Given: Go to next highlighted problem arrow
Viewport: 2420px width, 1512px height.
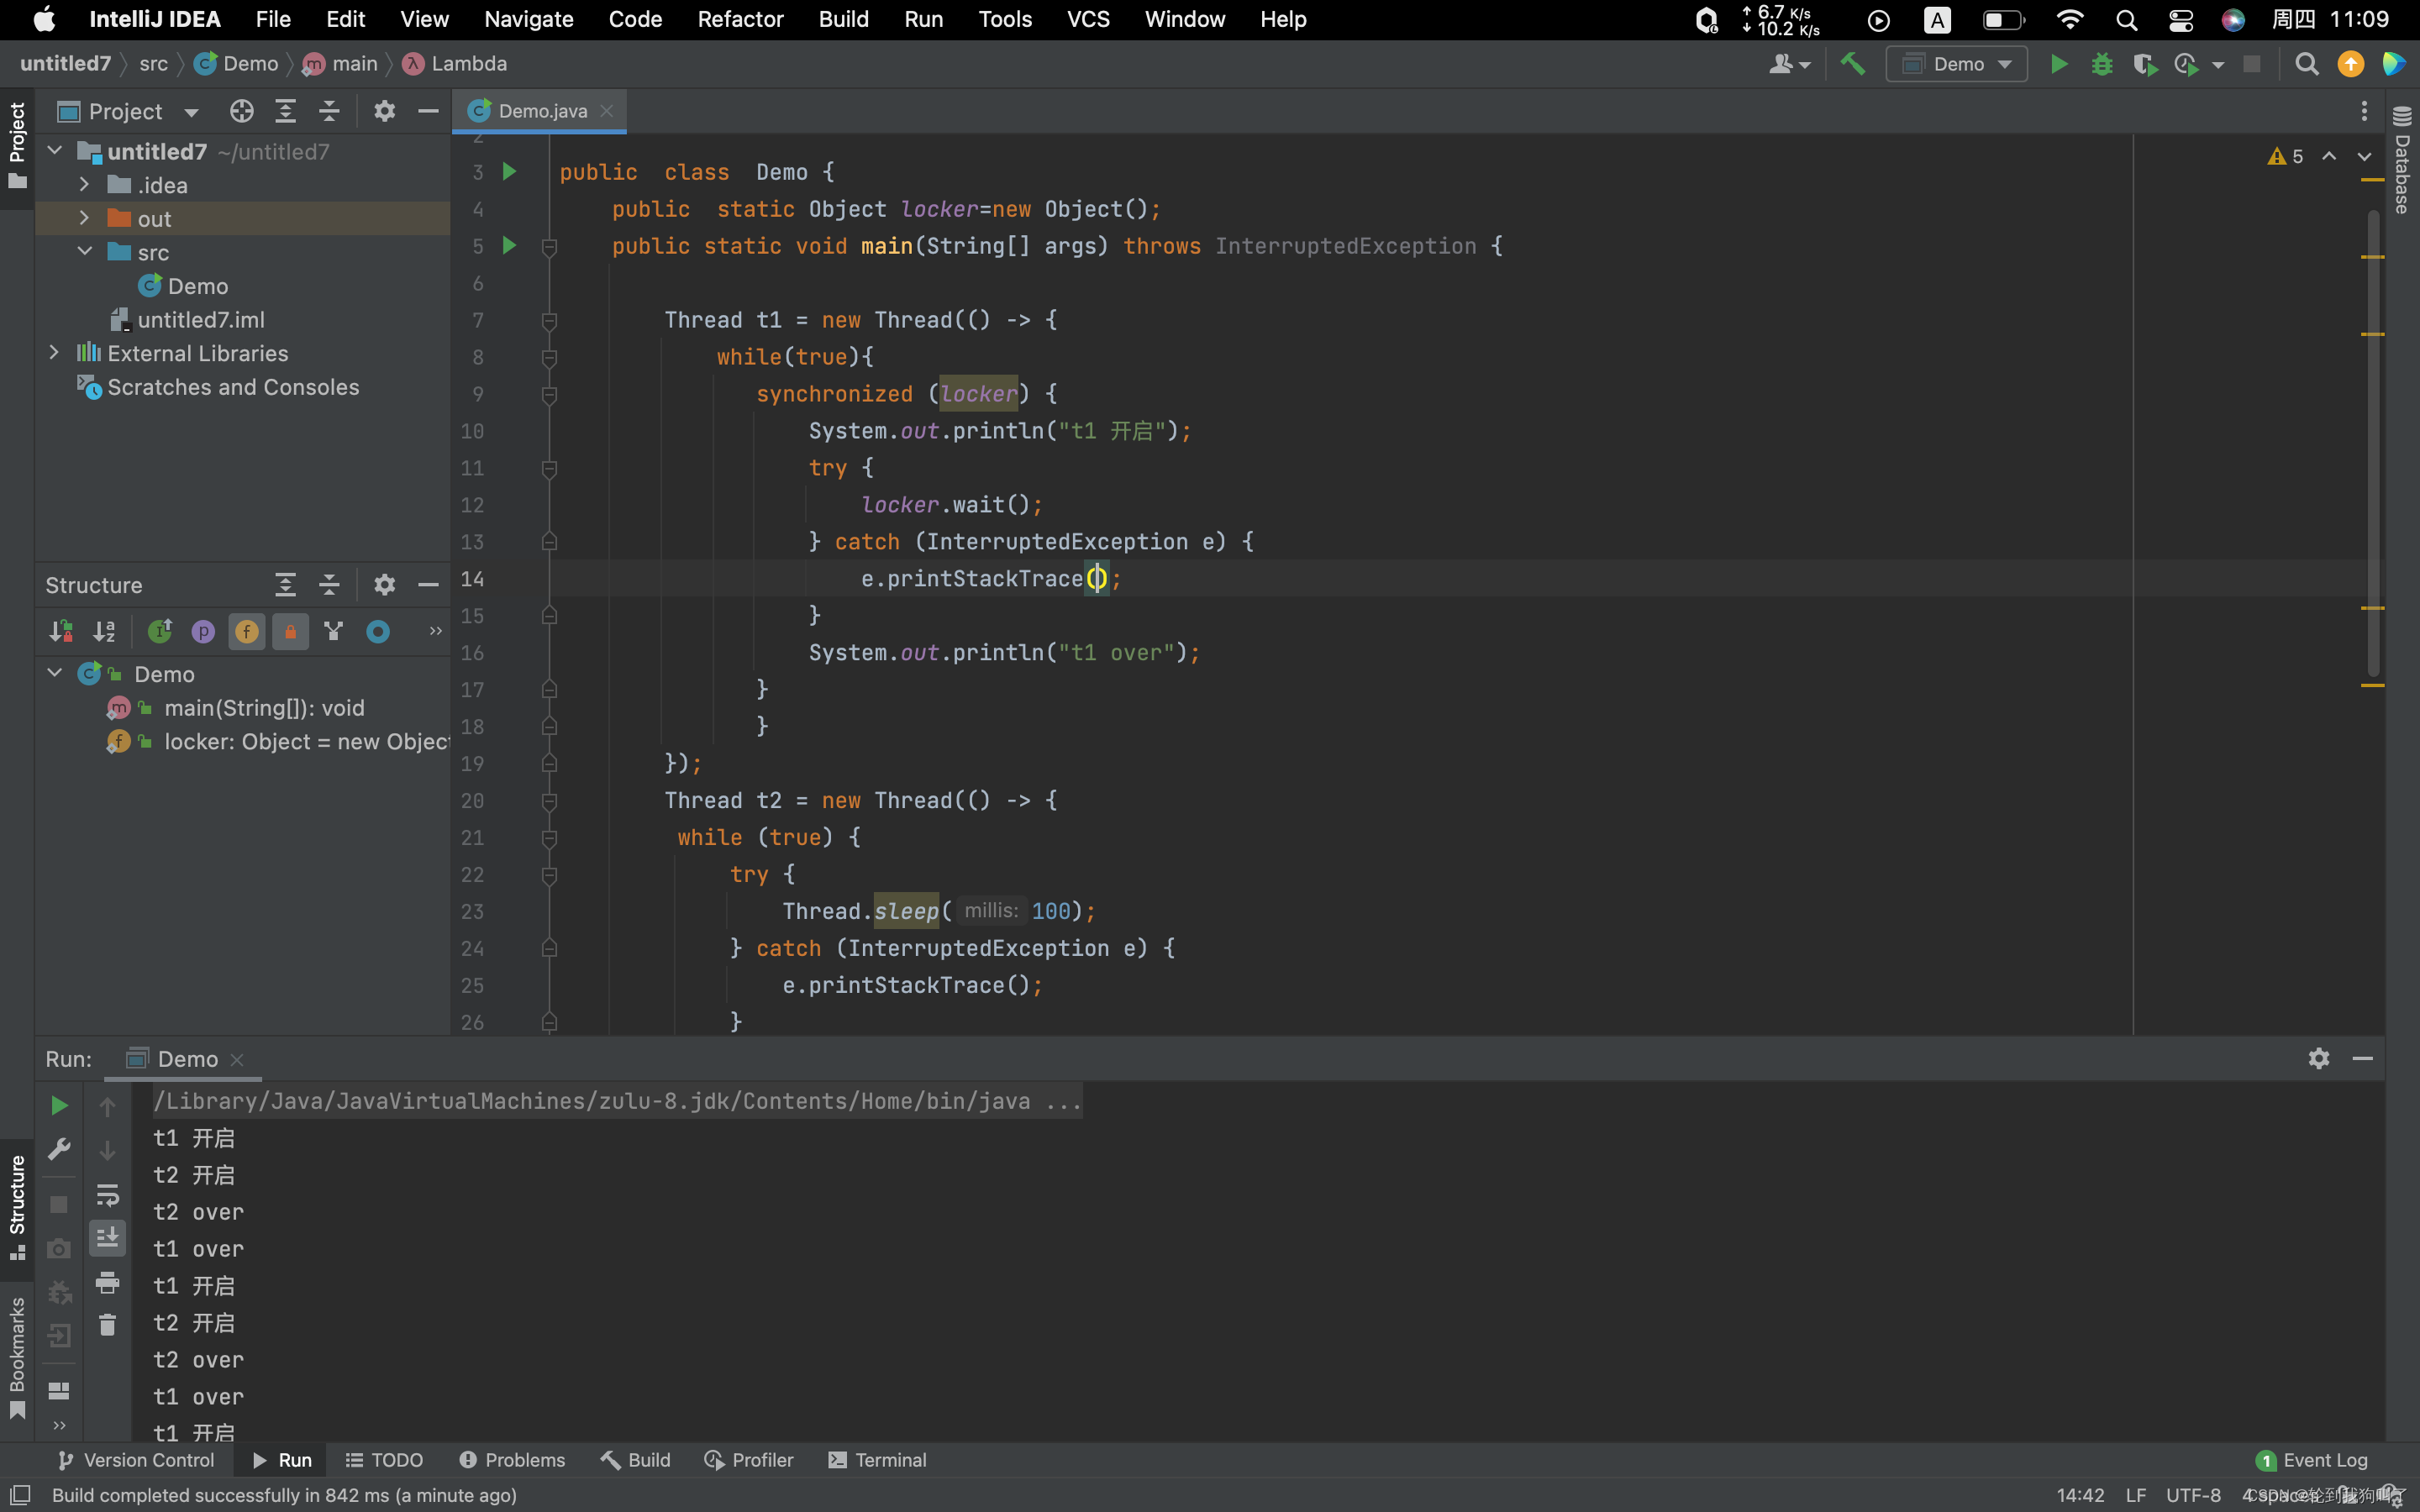Looking at the screenshot, I should pyautogui.click(x=2364, y=156).
